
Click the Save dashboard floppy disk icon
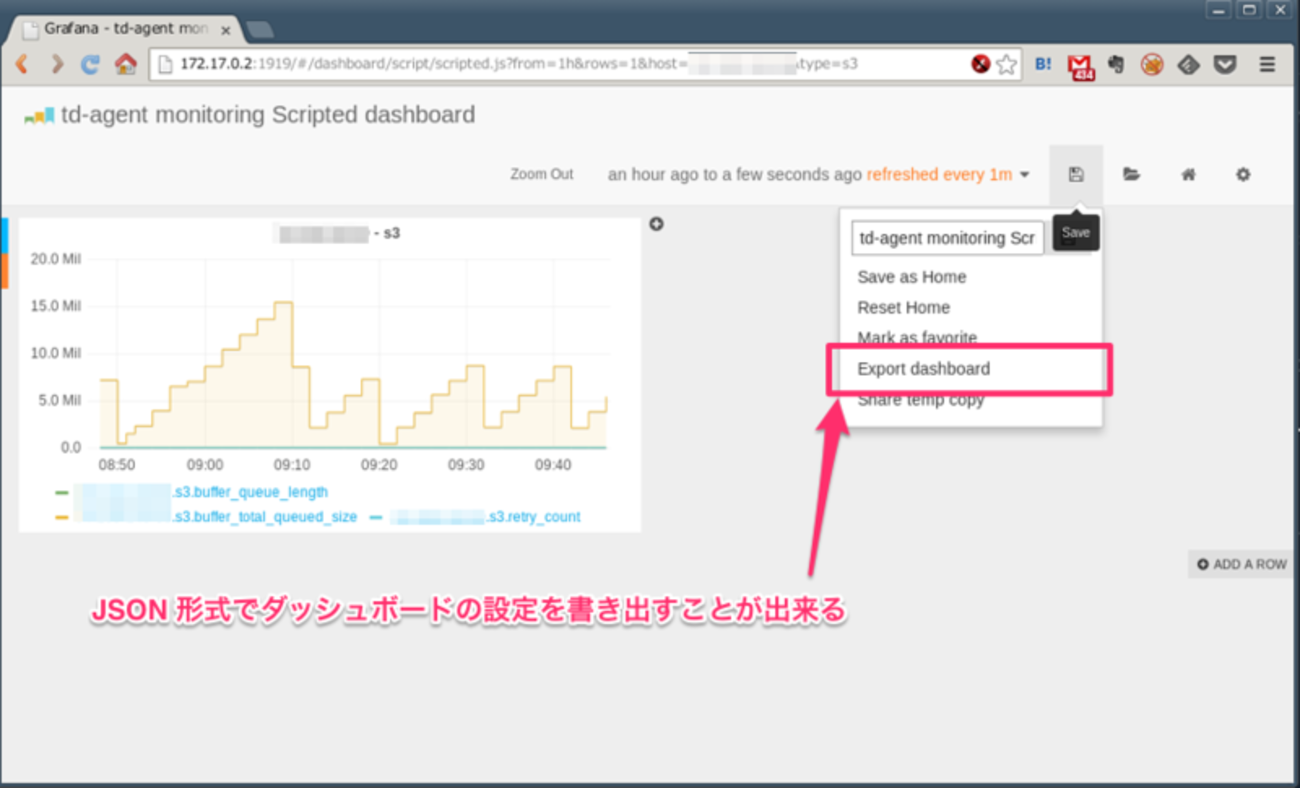point(1076,175)
